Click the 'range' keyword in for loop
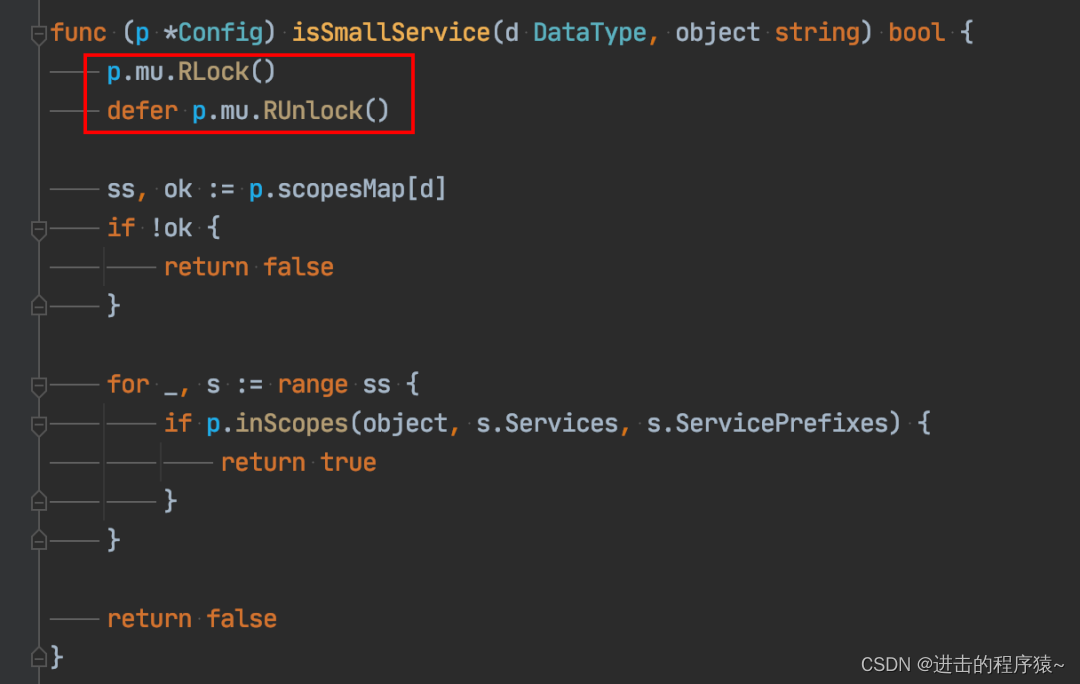This screenshot has width=1080, height=684. [312, 384]
